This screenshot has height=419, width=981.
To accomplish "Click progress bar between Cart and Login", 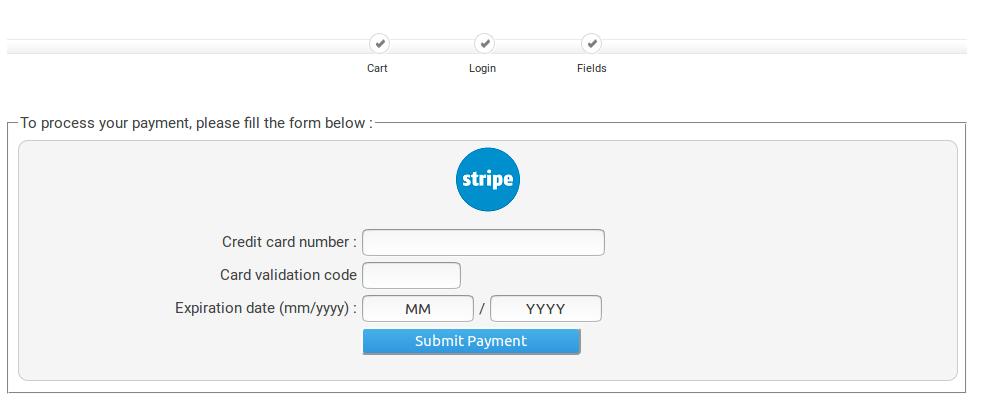I will pos(431,46).
